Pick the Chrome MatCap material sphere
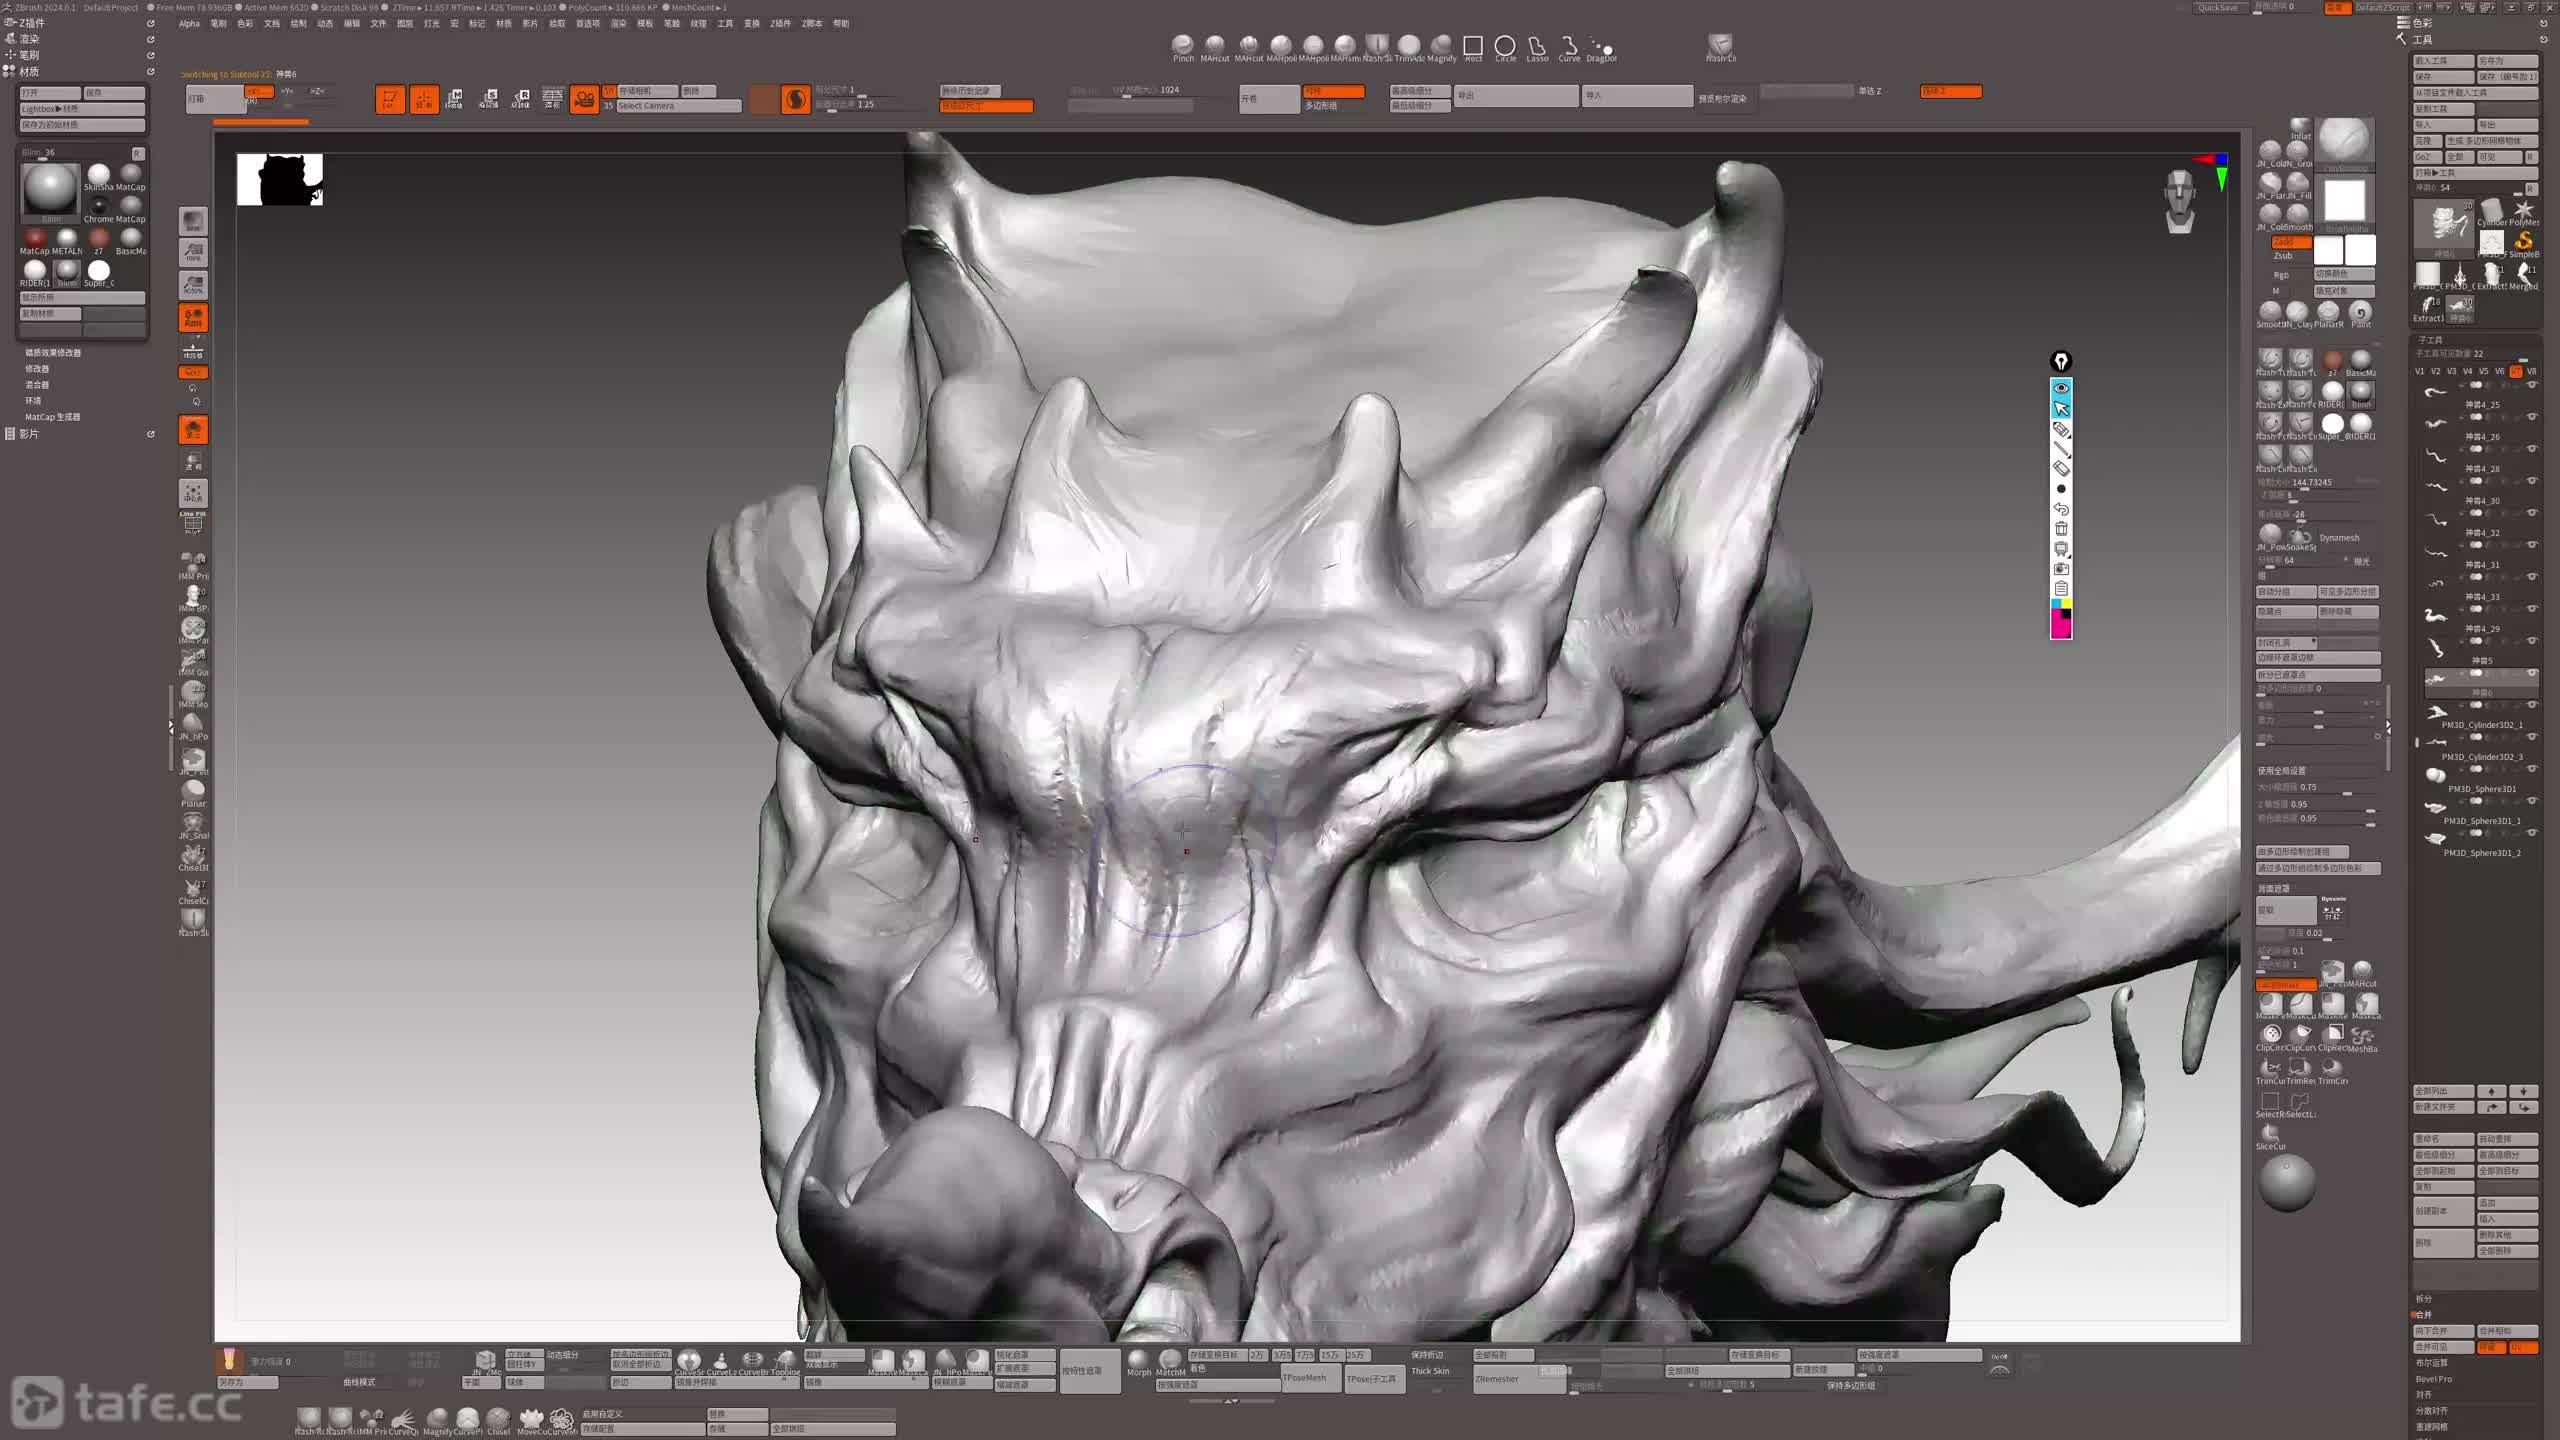Image resolution: width=2560 pixels, height=1440 pixels. (99, 206)
